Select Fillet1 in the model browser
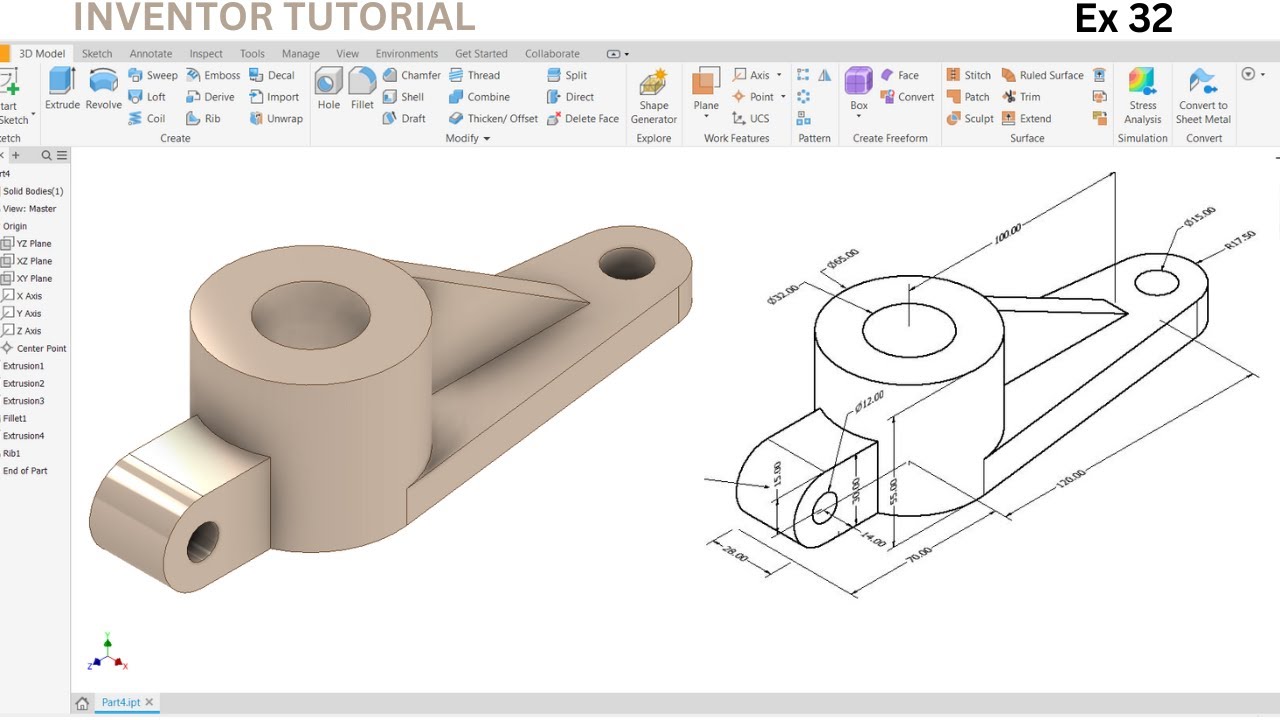 (15, 418)
